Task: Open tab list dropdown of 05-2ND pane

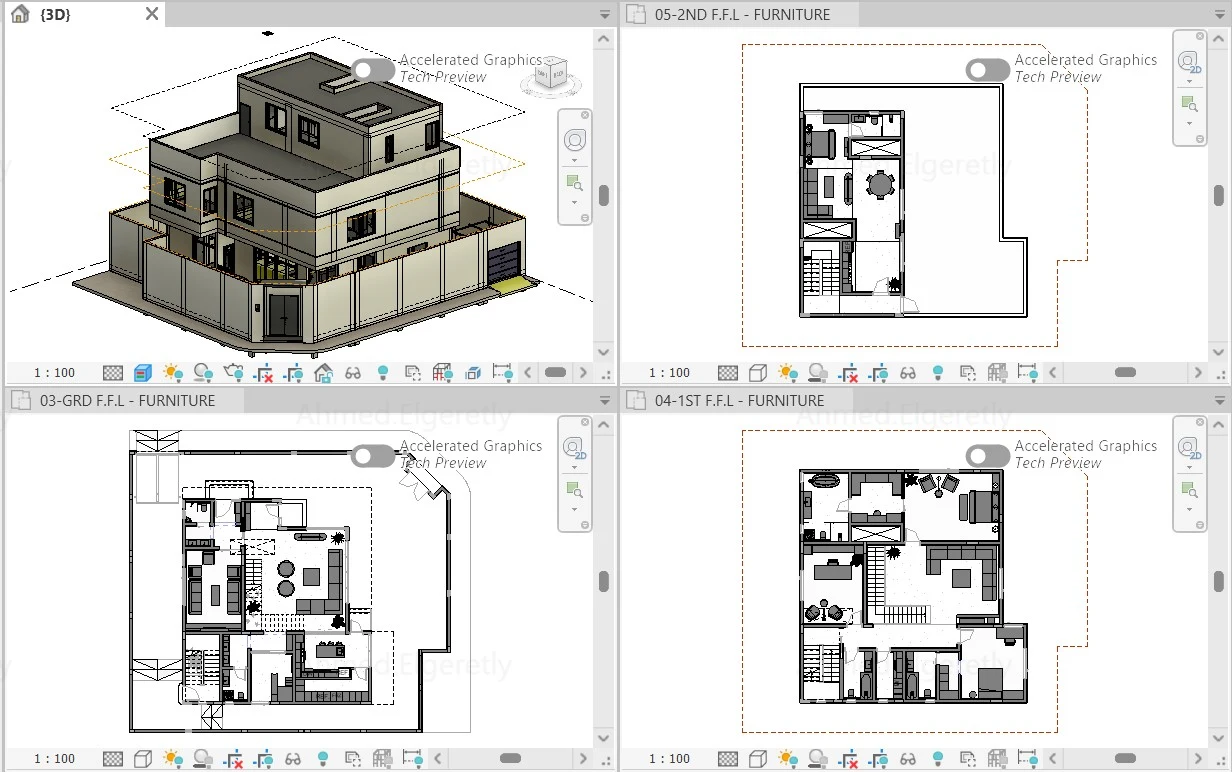Action: click(x=1220, y=15)
